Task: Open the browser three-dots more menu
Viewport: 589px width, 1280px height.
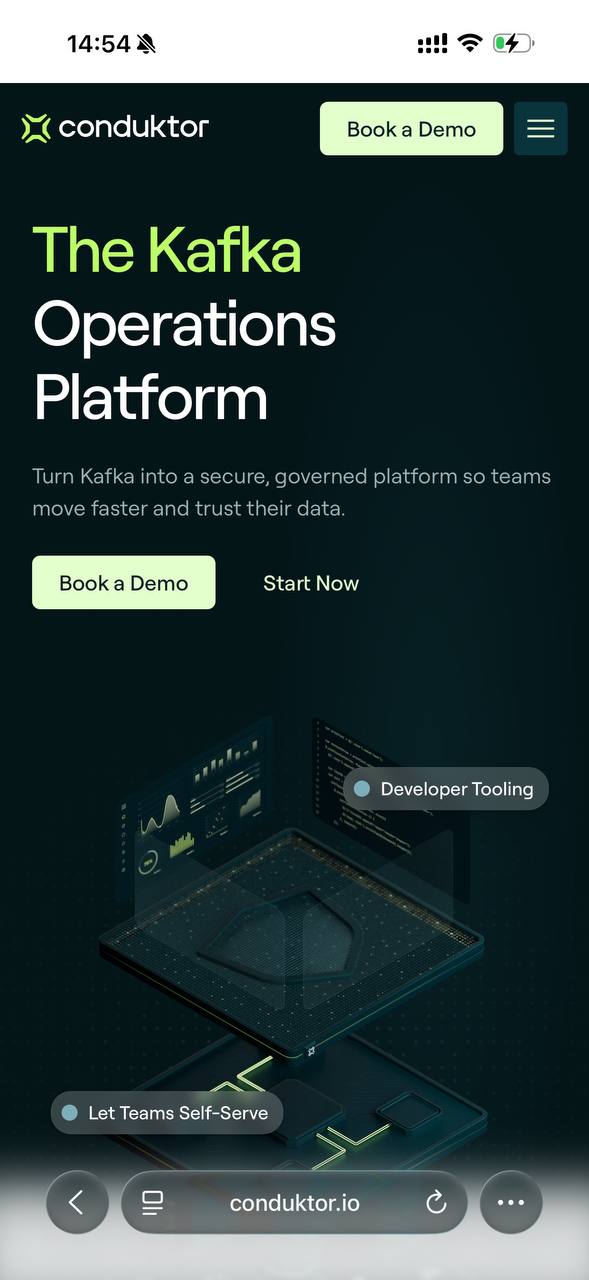Action: [x=511, y=1202]
